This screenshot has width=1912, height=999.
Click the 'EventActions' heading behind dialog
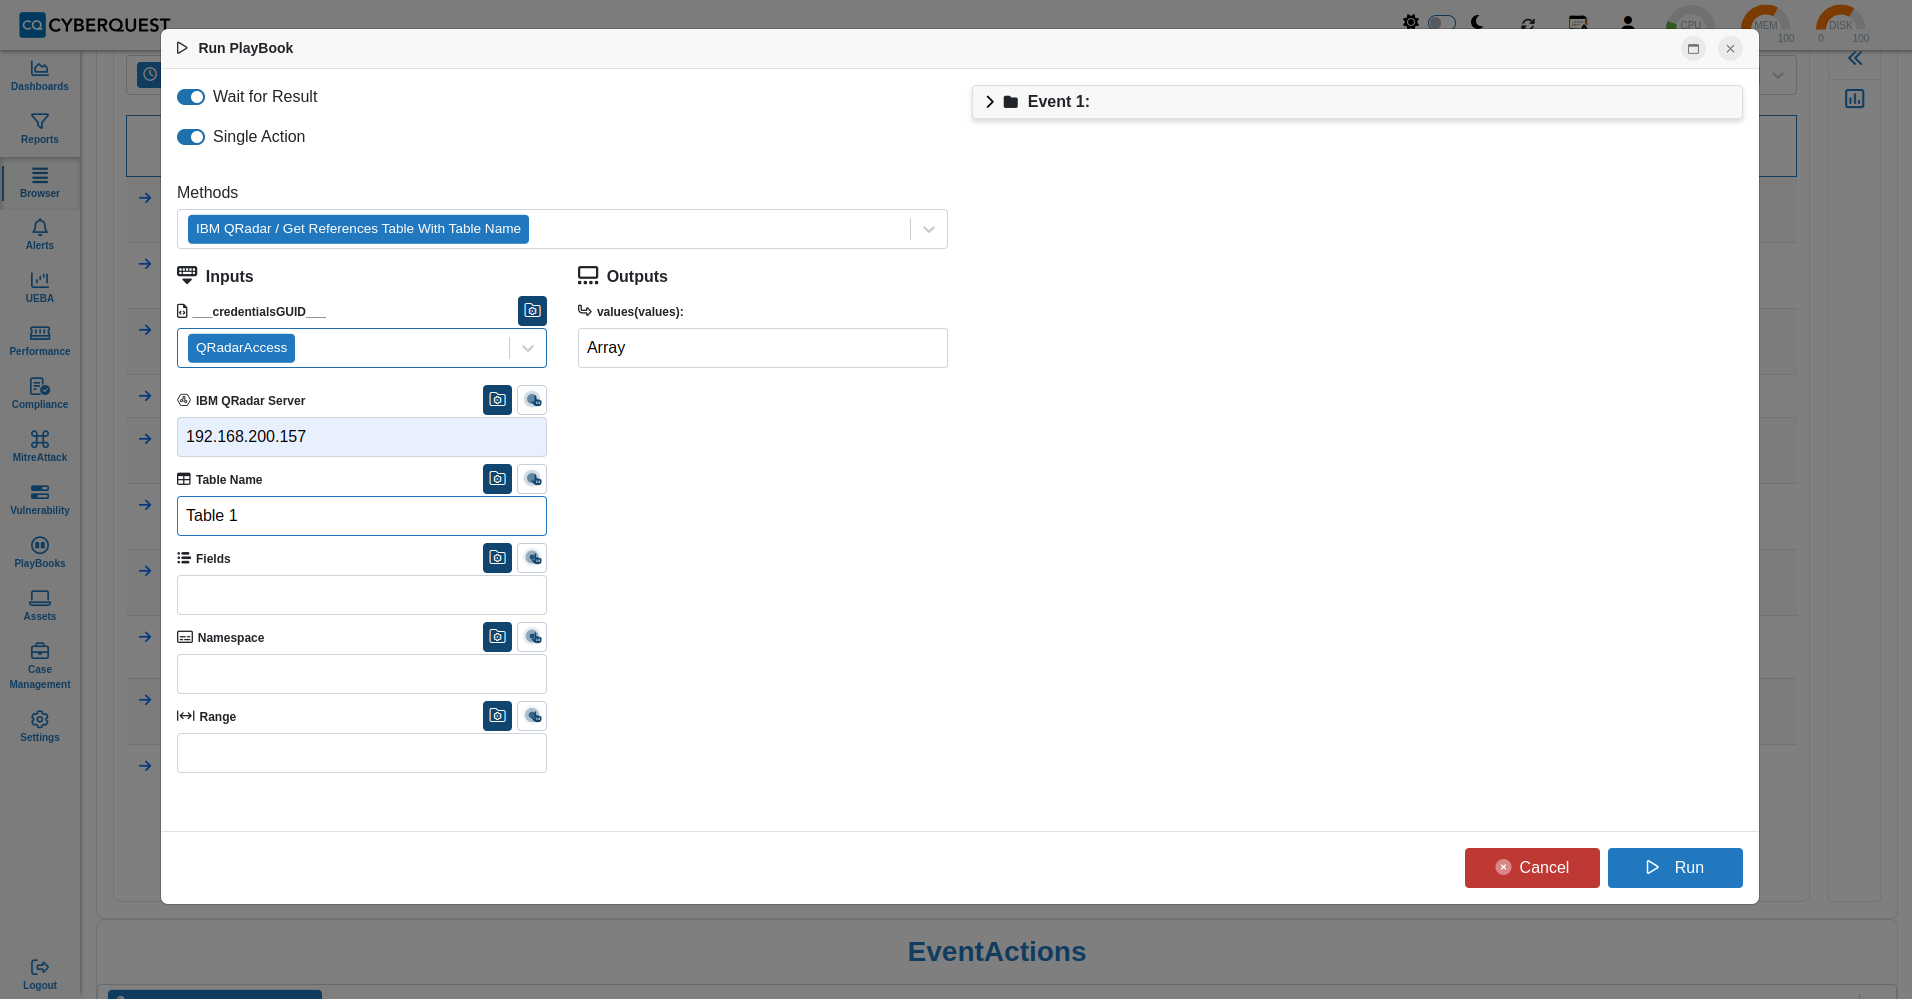coord(997,952)
